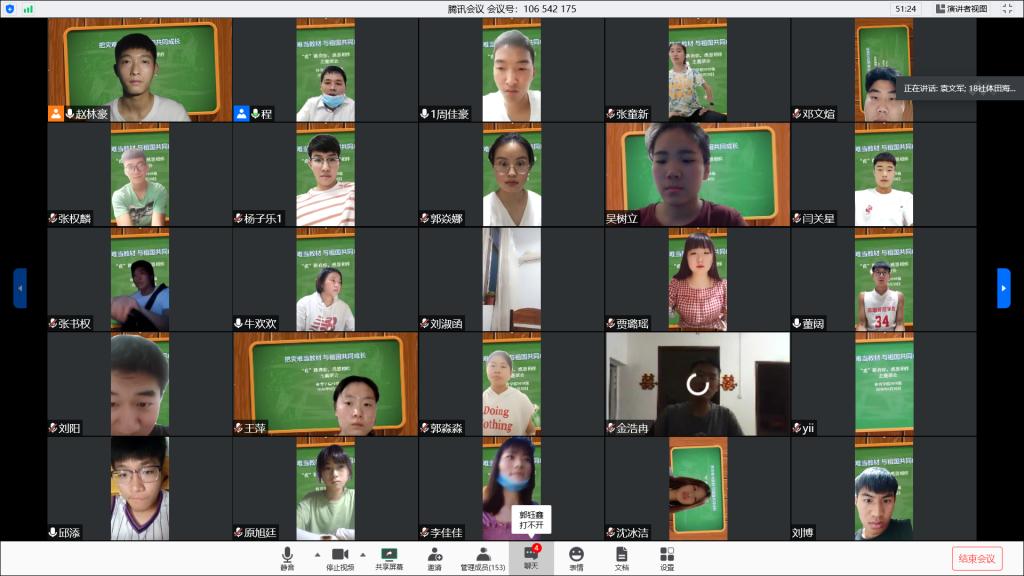
Task: Select 赵林豪's video tile
Action: 139,70
